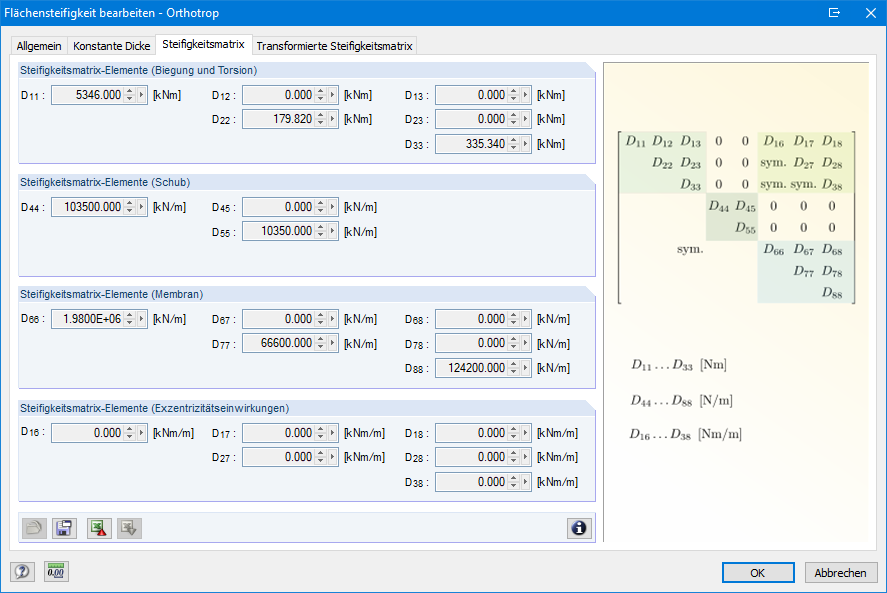887x593 pixels.
Task: Click the D45 value field
Action: click(x=279, y=207)
